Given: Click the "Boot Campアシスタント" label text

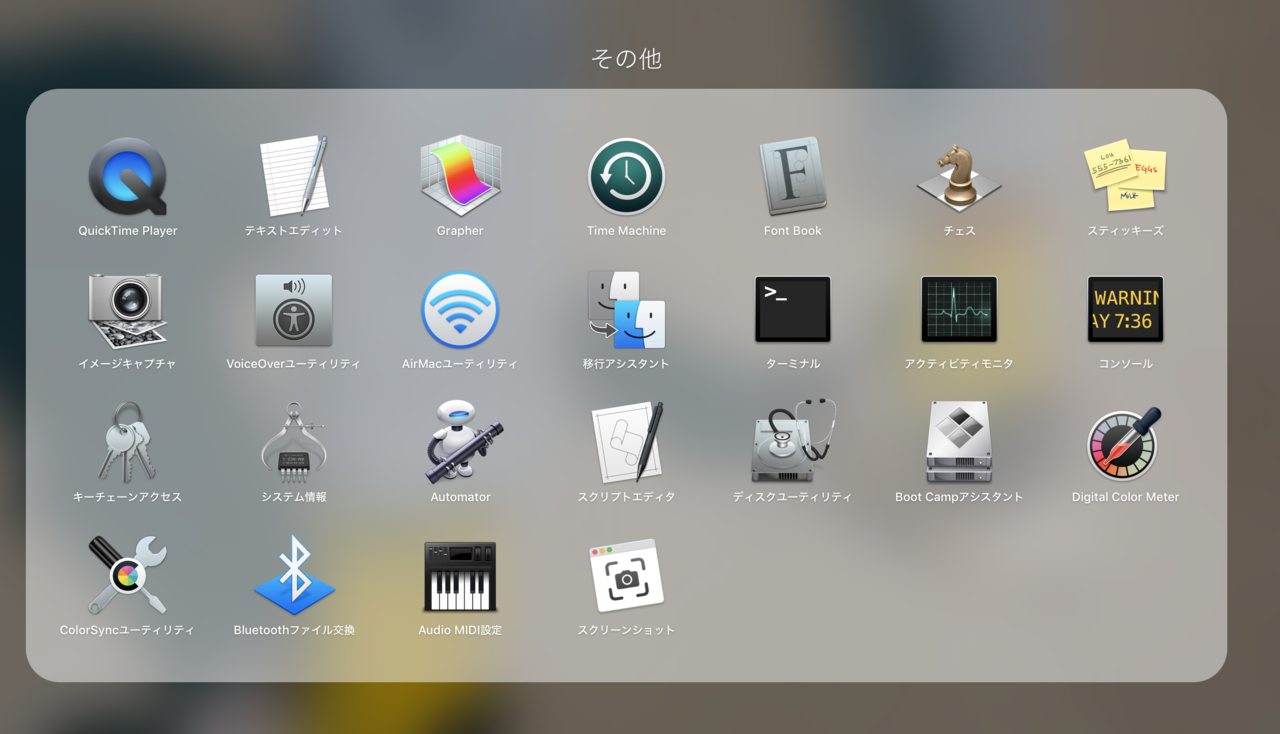Looking at the screenshot, I should (959, 497).
